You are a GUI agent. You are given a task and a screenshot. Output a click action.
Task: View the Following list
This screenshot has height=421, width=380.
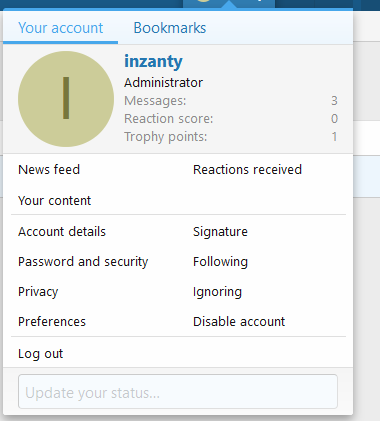[220, 262]
